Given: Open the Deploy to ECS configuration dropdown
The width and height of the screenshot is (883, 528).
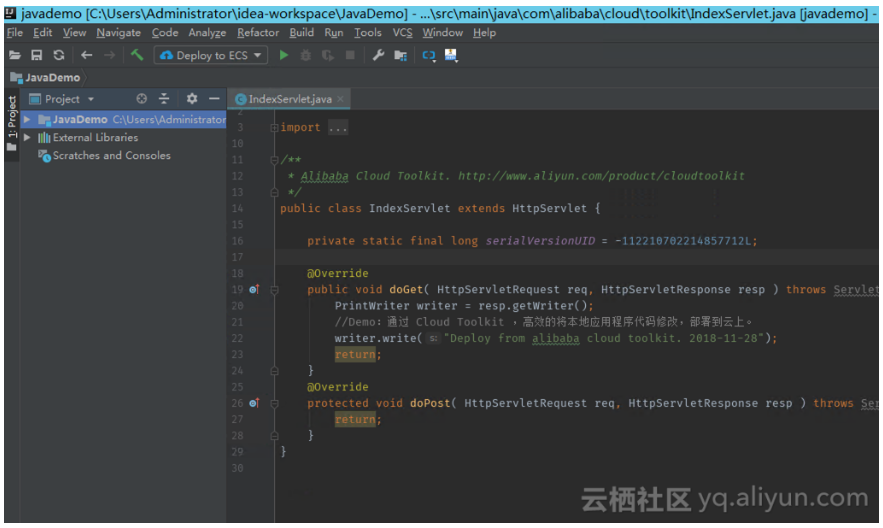Looking at the screenshot, I should tap(211, 55).
